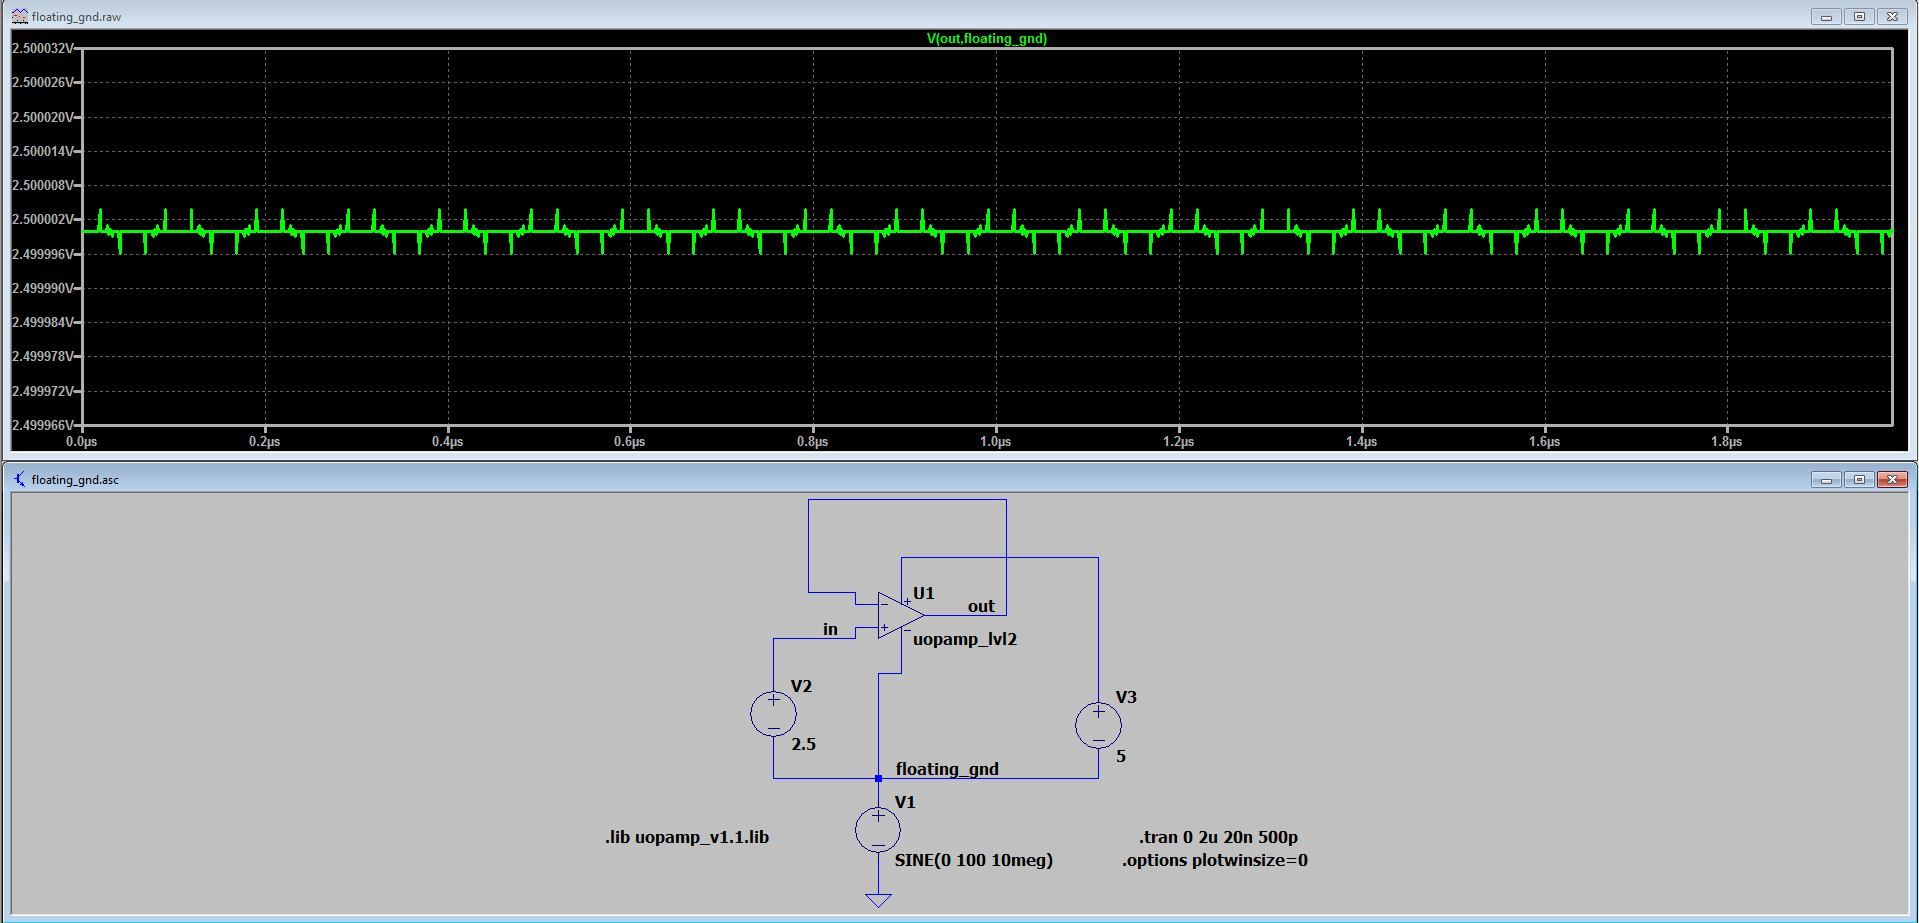
Task: Click the green waveform trace
Action: click(x=600, y=232)
